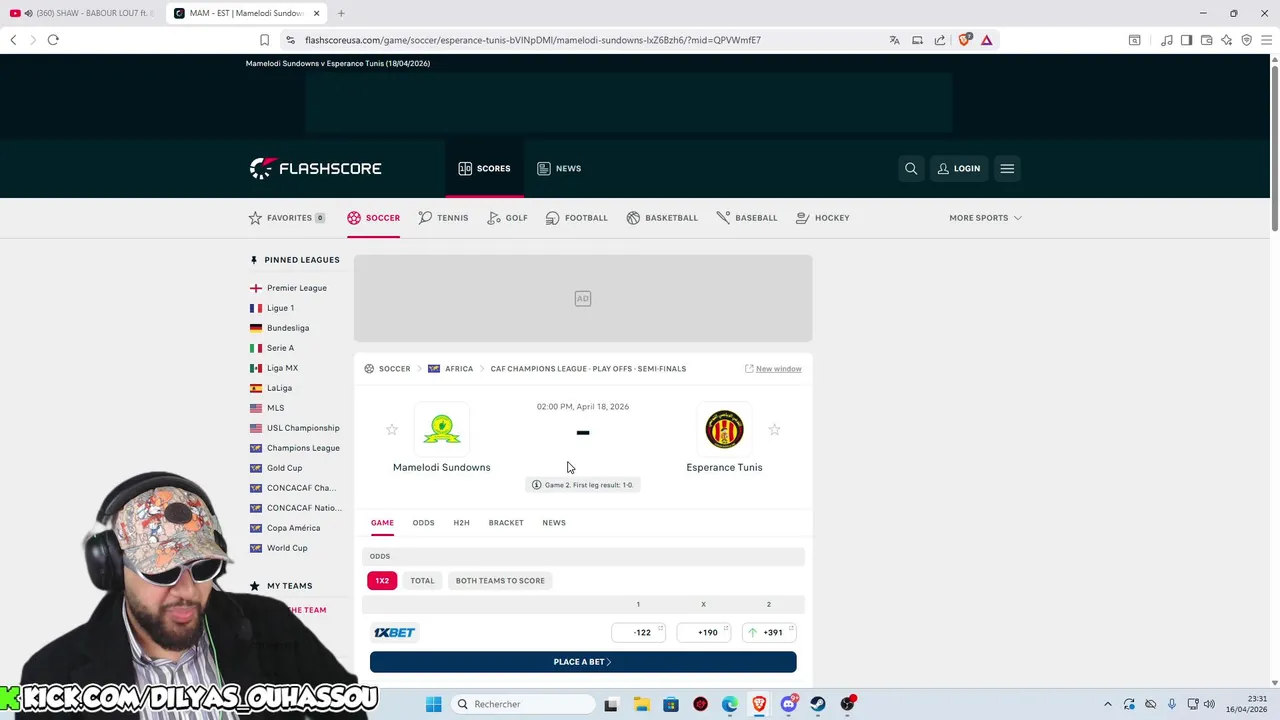
Task: Click the Flashscore logo
Action: 315,168
